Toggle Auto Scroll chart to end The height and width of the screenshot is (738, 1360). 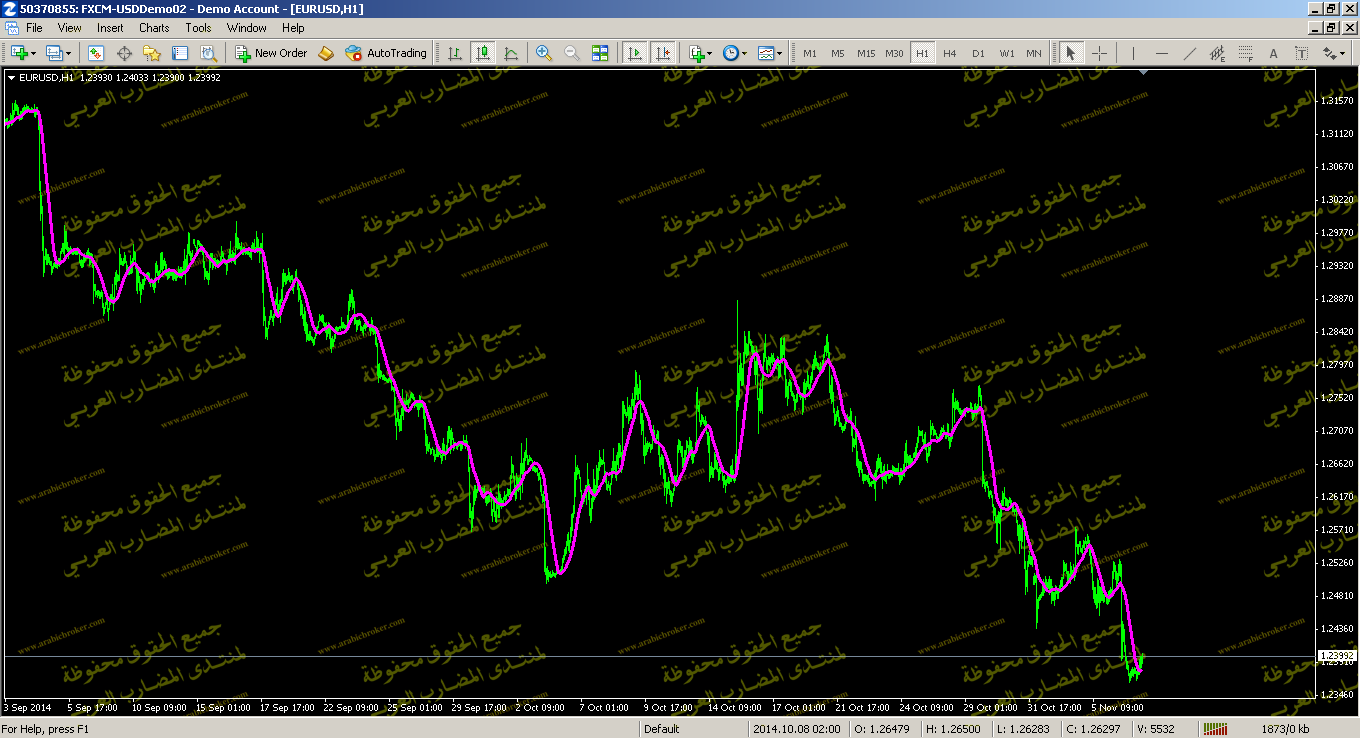pos(634,53)
